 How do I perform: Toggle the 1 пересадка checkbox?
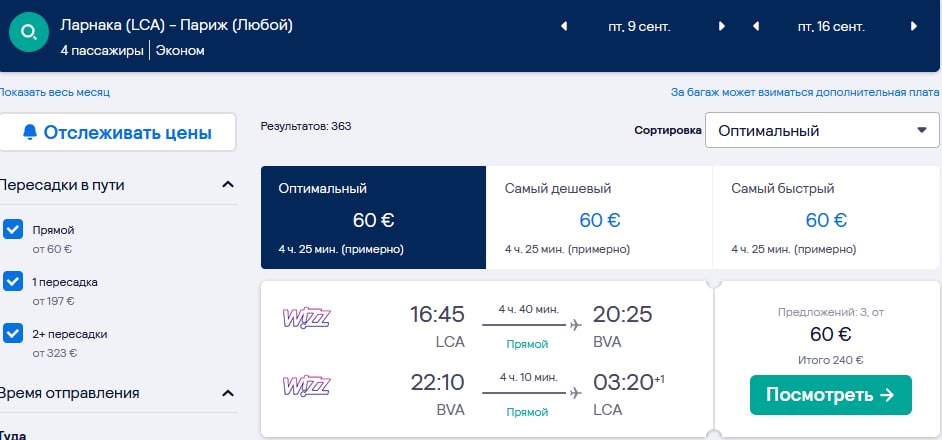point(13,281)
